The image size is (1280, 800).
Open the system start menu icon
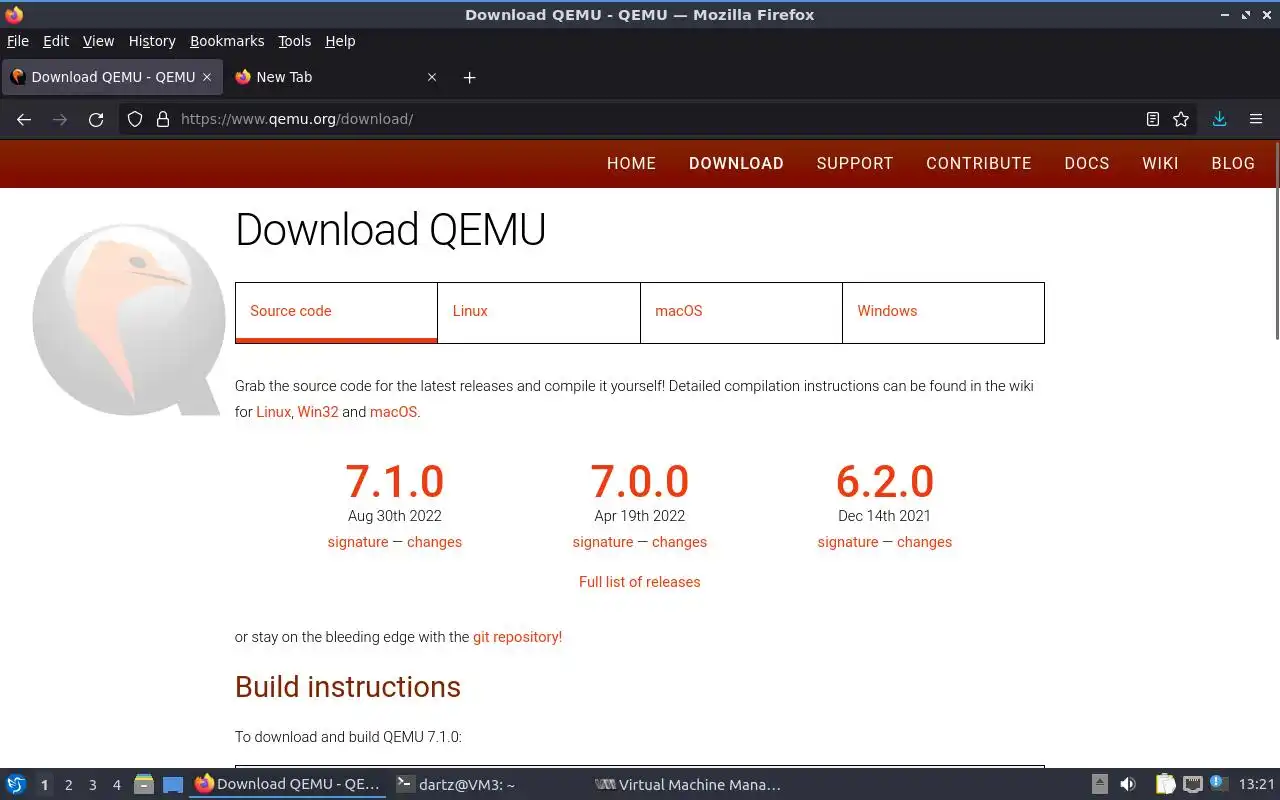click(x=16, y=784)
